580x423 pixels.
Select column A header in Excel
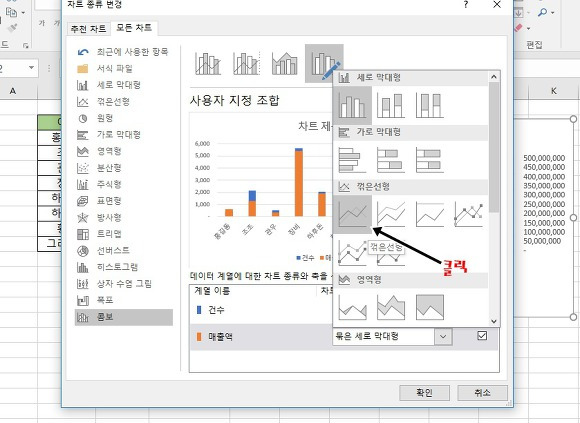point(13,91)
